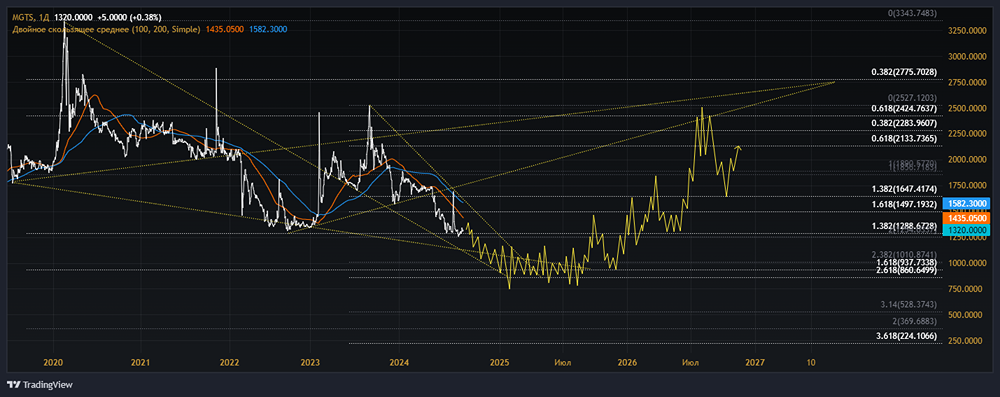The width and height of the screenshot is (1000, 397).
Task: Click the 10 label on time axis
Action: coord(812,362)
